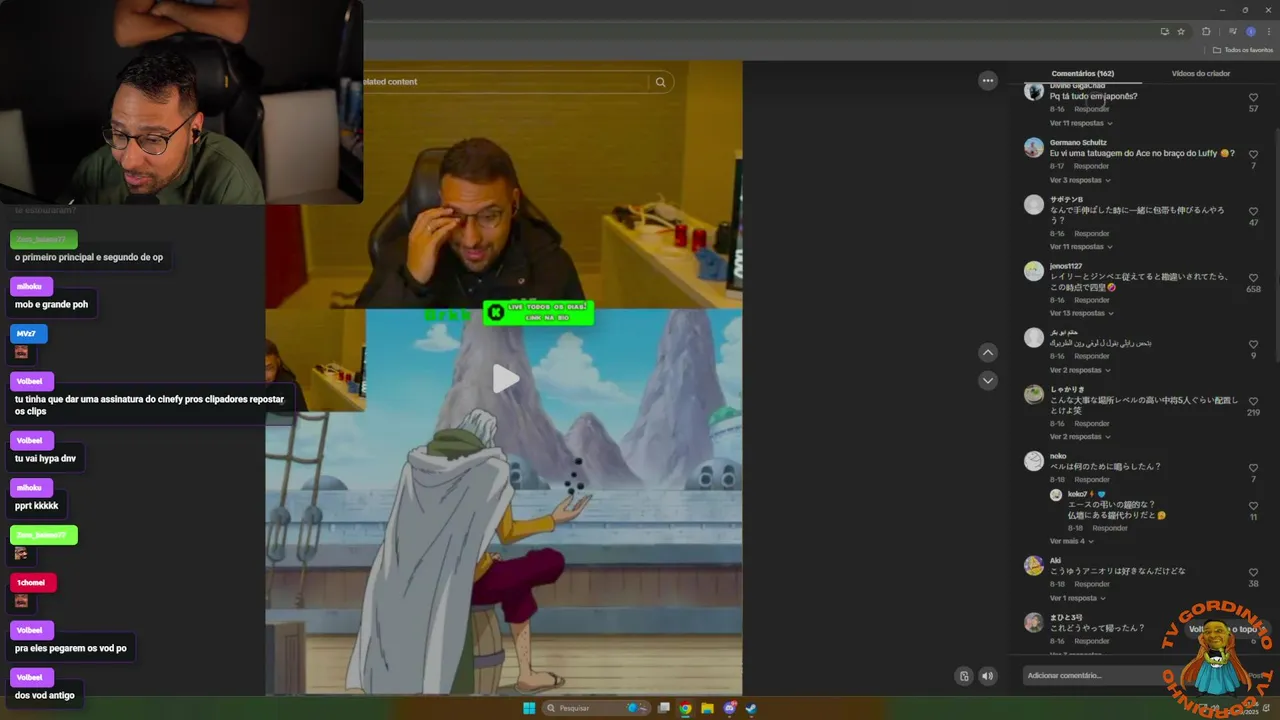Click the Chrome install/cast icon in address bar
1280x720 pixels.
pos(1165,31)
